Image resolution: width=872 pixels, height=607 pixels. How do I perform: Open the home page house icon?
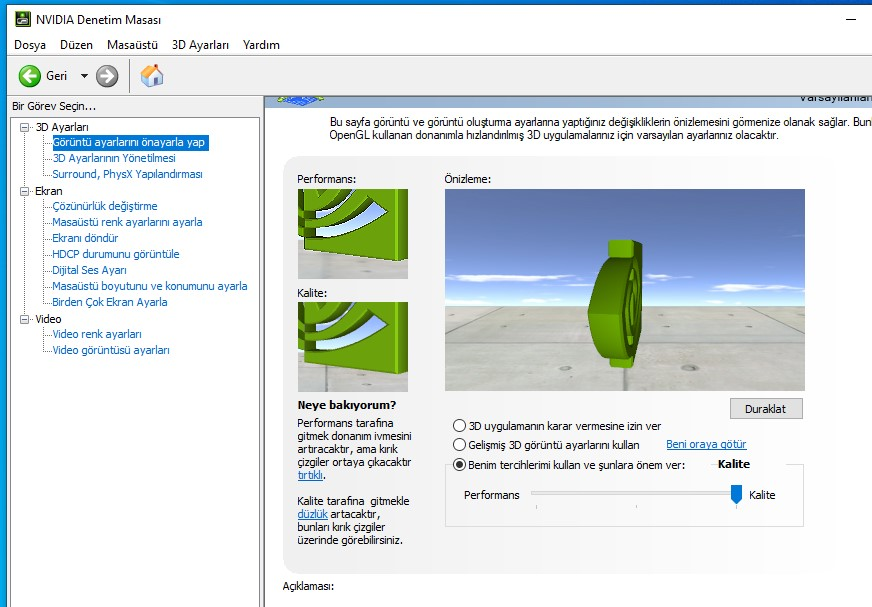pos(152,76)
